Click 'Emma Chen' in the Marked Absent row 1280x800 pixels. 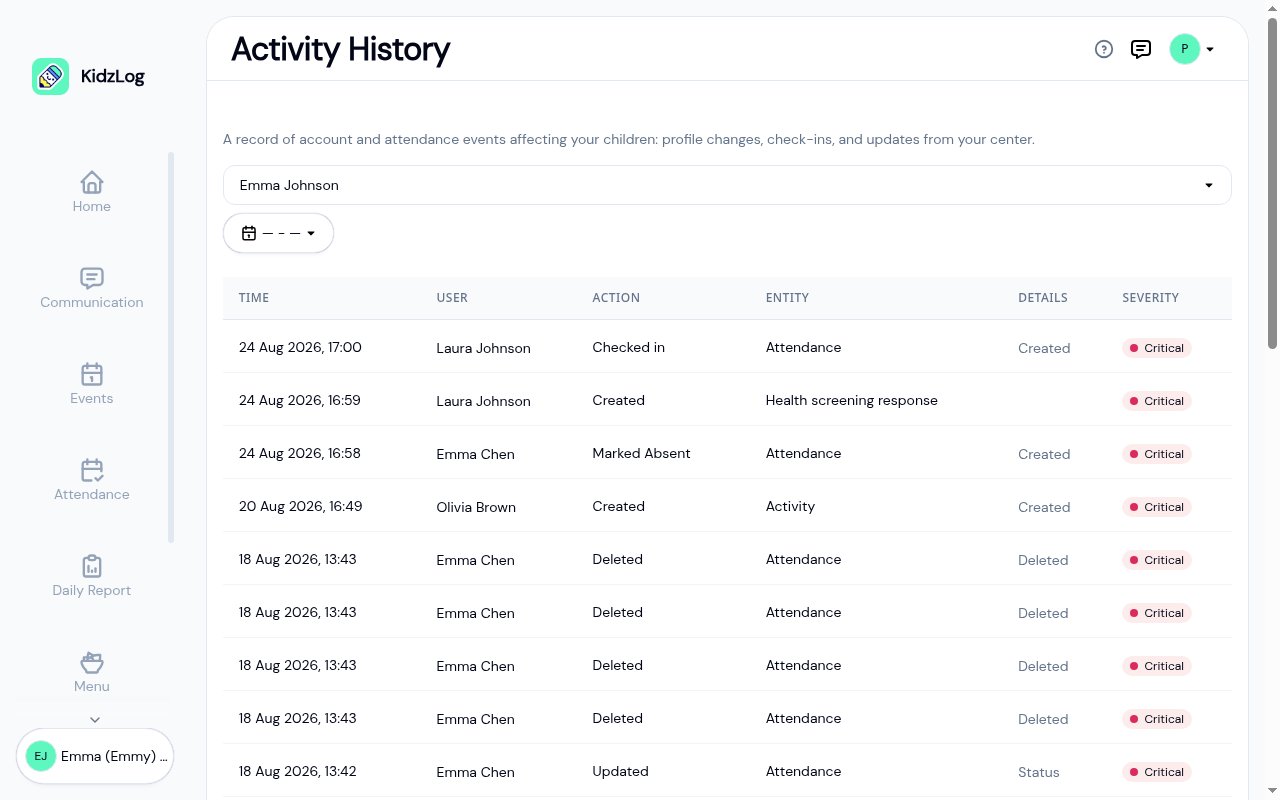(475, 455)
